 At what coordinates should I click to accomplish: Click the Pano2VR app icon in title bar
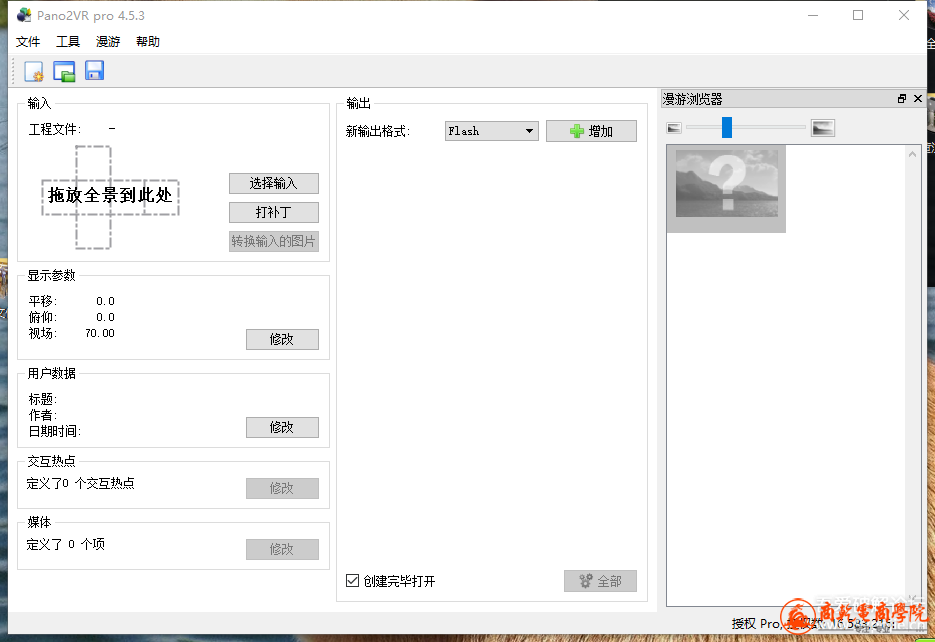(x=24, y=15)
